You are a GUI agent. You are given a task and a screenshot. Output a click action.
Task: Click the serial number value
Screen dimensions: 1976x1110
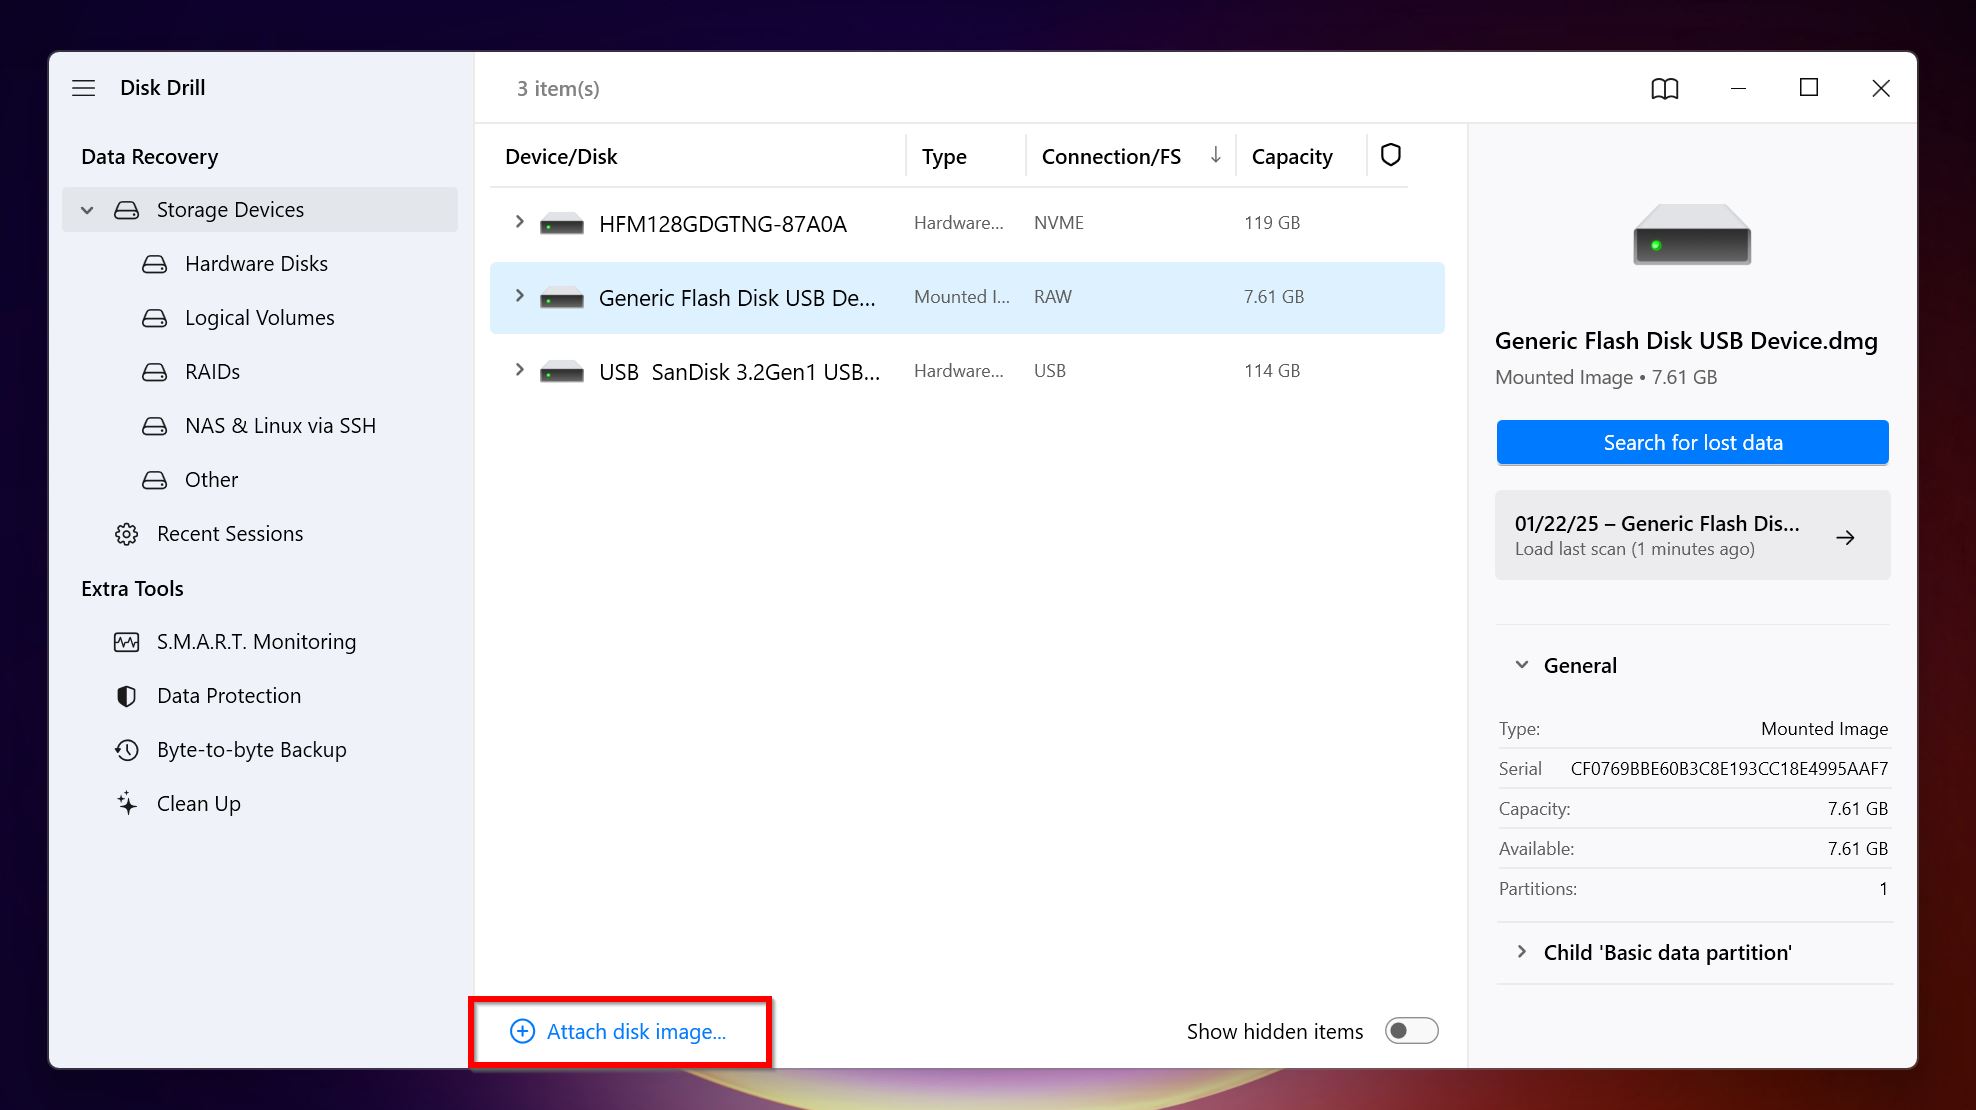point(1729,769)
